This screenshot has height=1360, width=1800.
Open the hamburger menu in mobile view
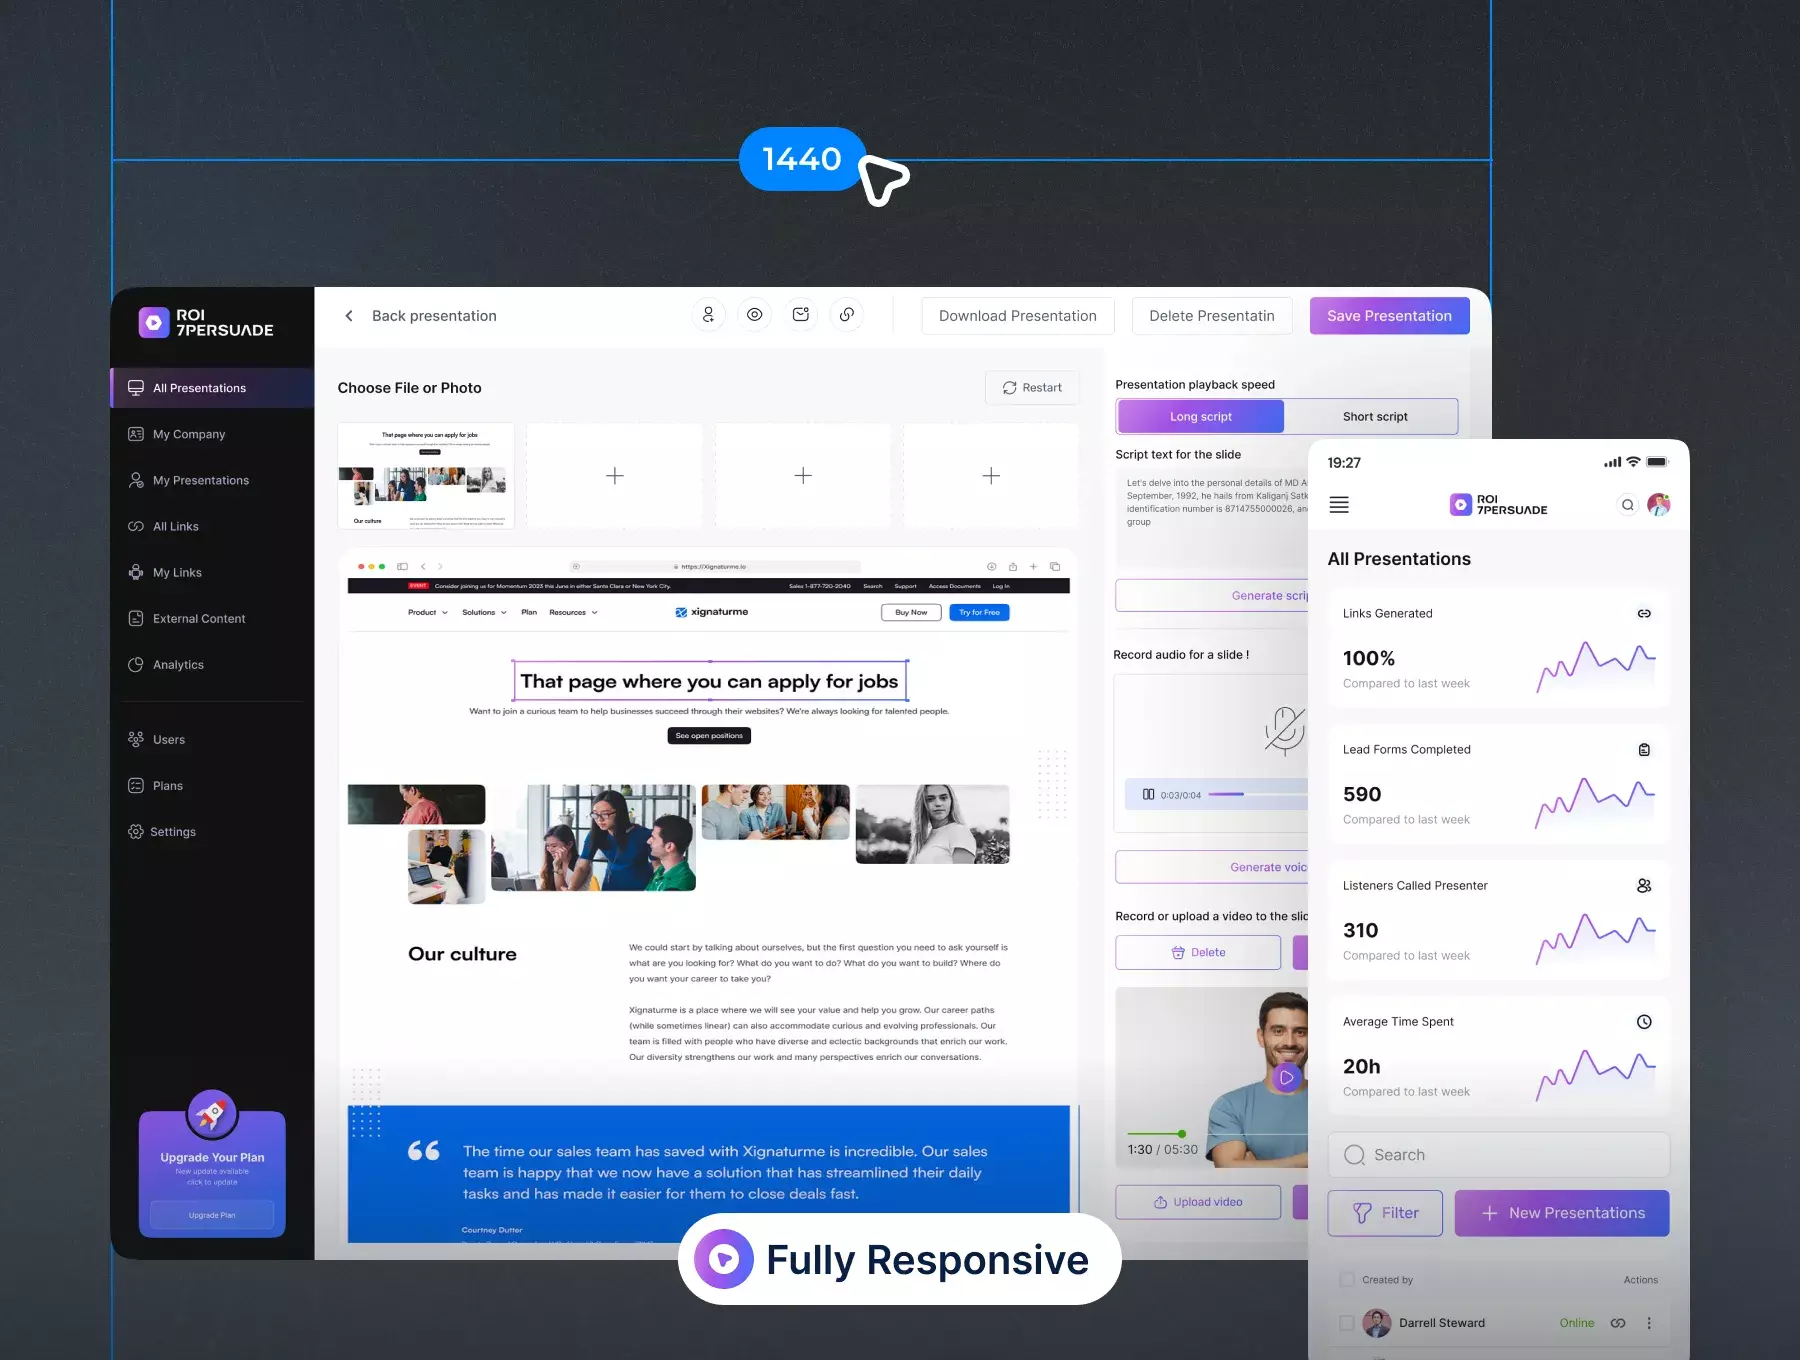1339,505
